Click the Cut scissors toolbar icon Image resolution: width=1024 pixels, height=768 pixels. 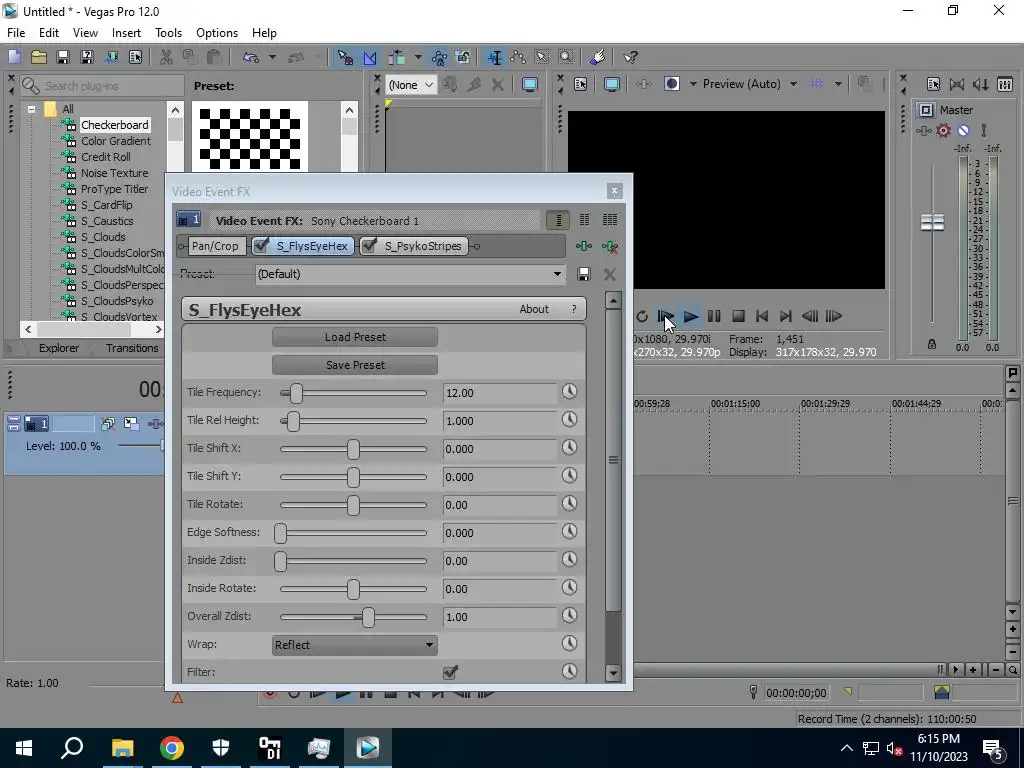(x=166, y=57)
